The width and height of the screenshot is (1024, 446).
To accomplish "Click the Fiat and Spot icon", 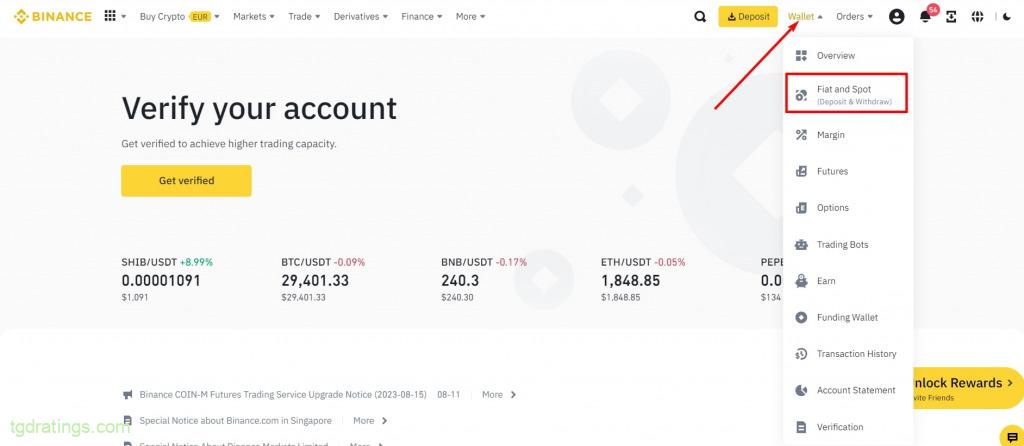I will 801,95.
